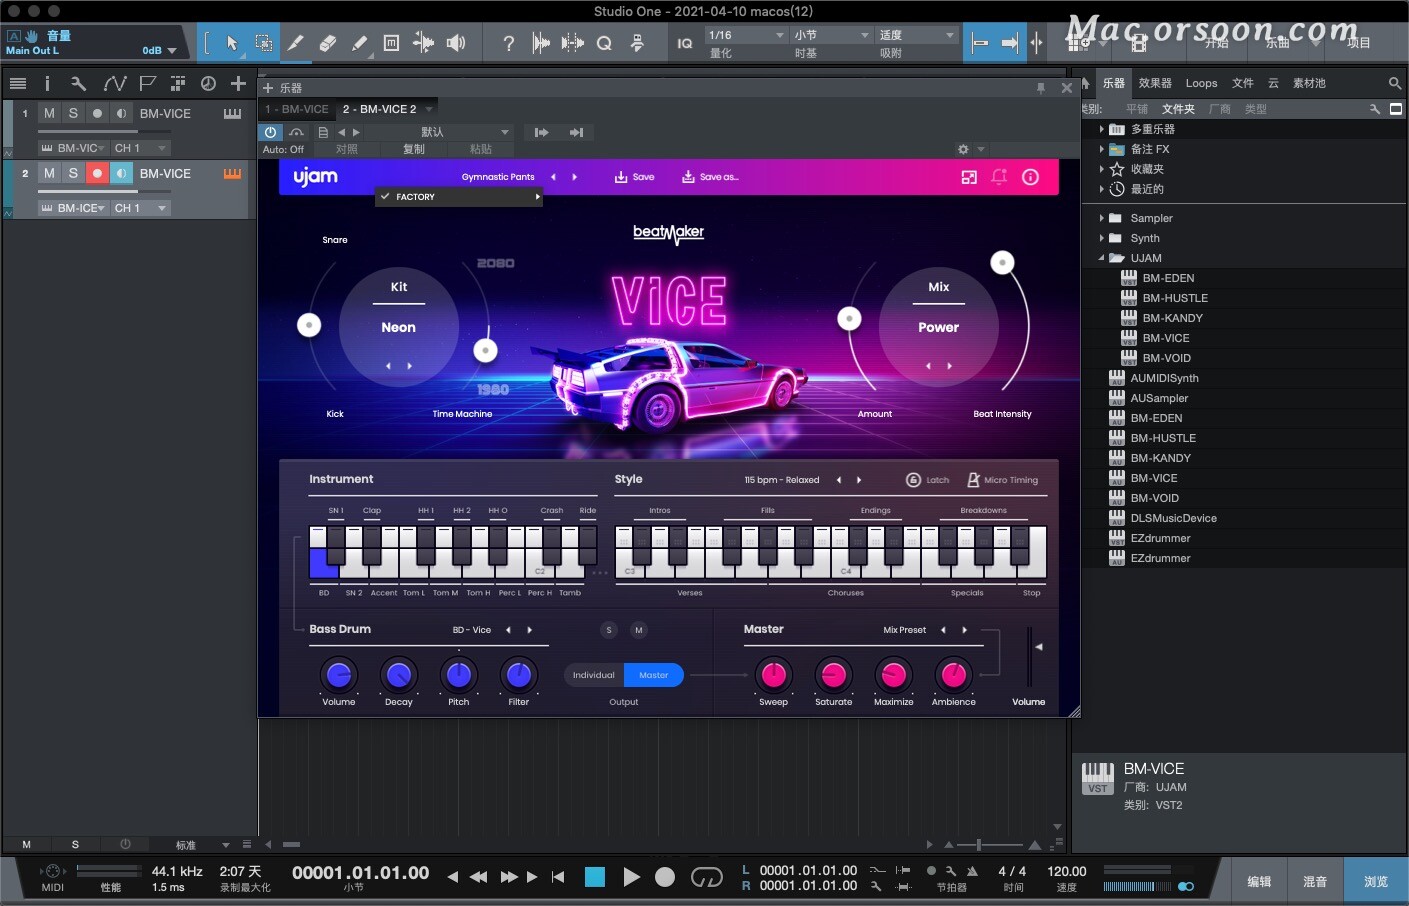The width and height of the screenshot is (1409, 906).
Task: Click the Beat Intensity dial handle
Action: [1002, 263]
